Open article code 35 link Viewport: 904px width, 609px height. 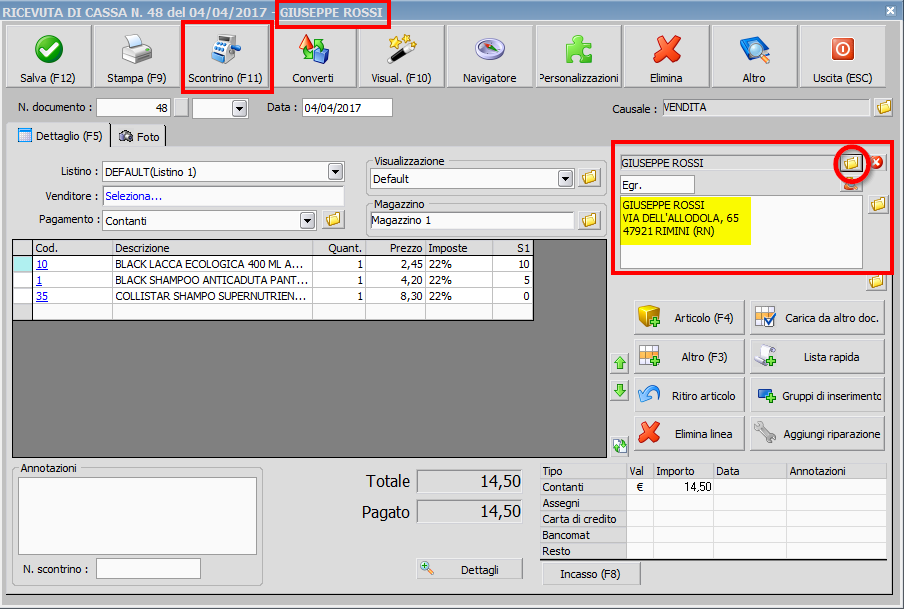coord(42,296)
